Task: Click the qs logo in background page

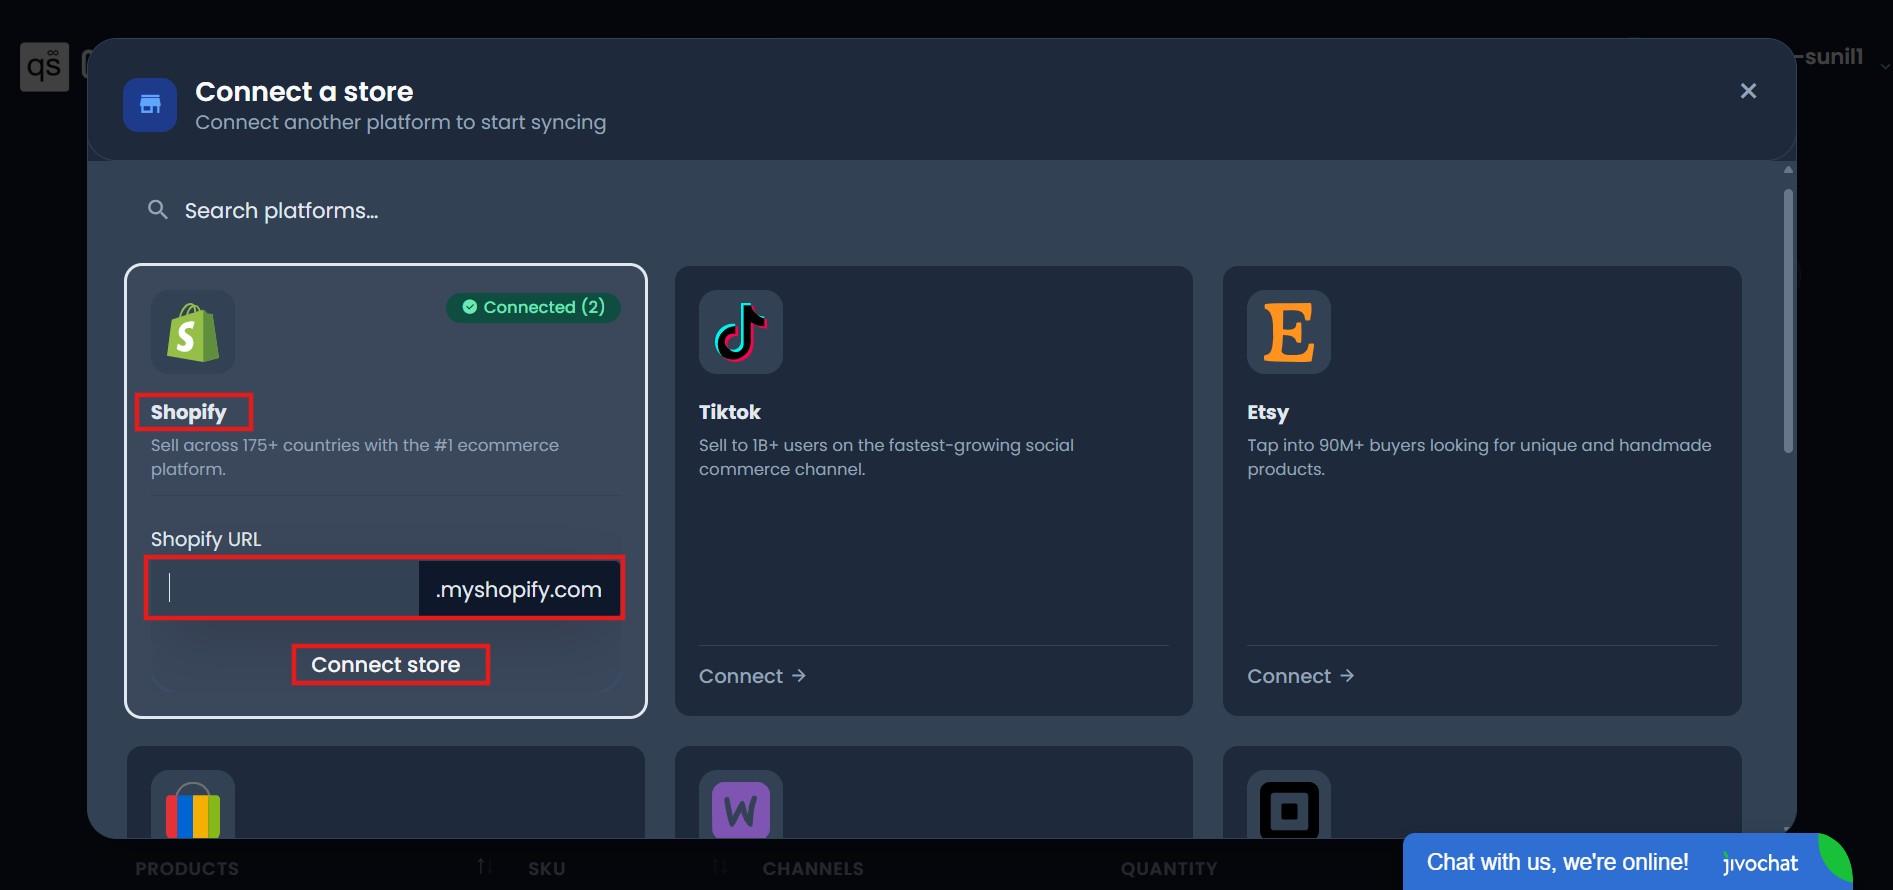Action: pyautogui.click(x=45, y=67)
